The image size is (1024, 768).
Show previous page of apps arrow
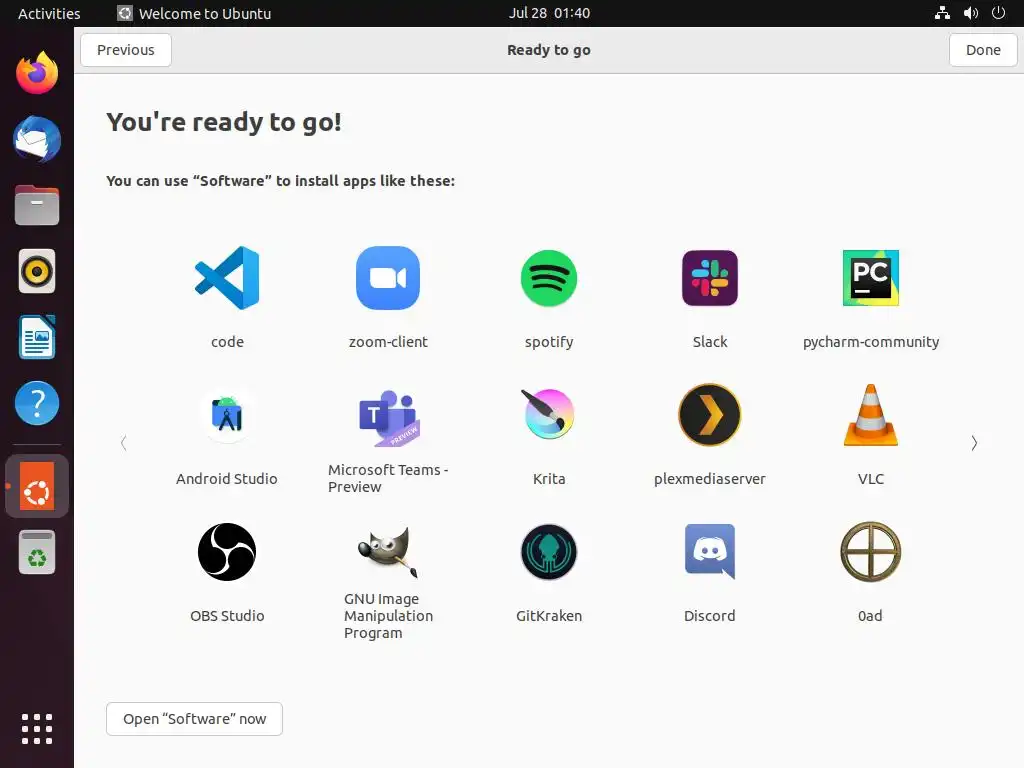coord(124,443)
